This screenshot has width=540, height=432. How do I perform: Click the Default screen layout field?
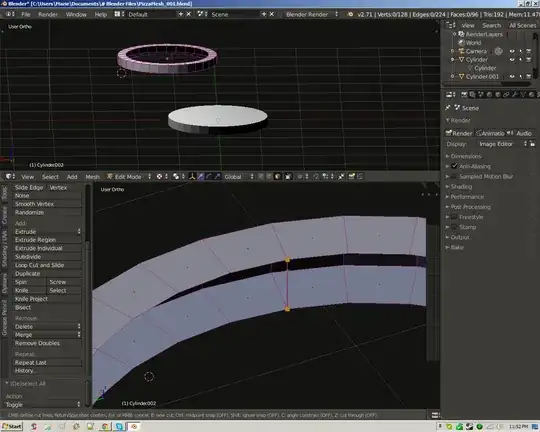point(151,14)
